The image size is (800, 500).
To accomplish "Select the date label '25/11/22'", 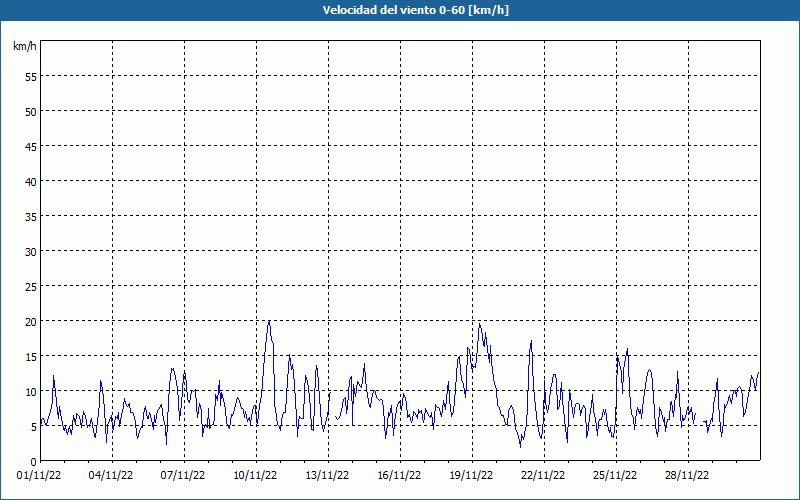I will (x=615, y=476).
